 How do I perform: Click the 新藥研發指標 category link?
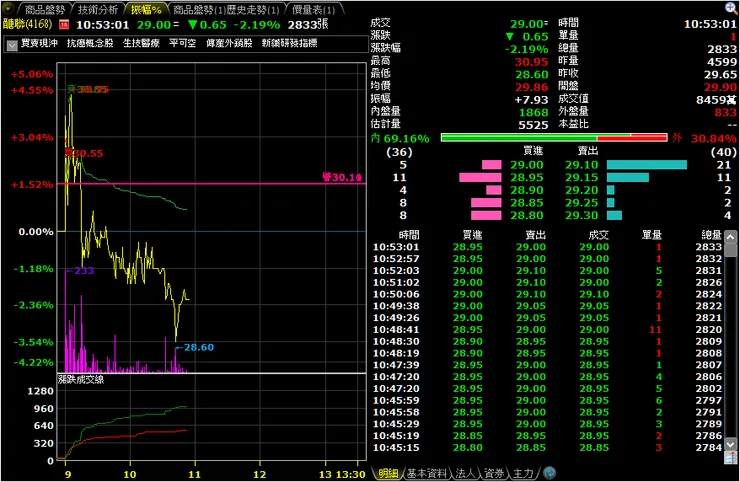click(289, 43)
